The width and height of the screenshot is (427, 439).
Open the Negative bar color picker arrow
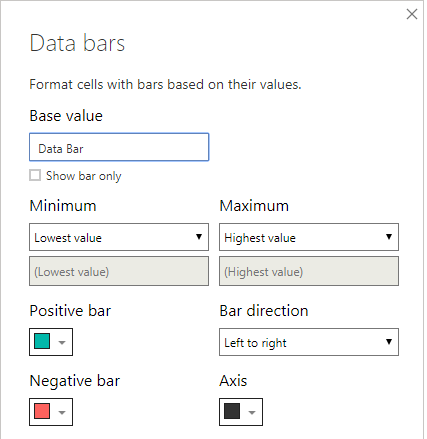tap(62, 412)
